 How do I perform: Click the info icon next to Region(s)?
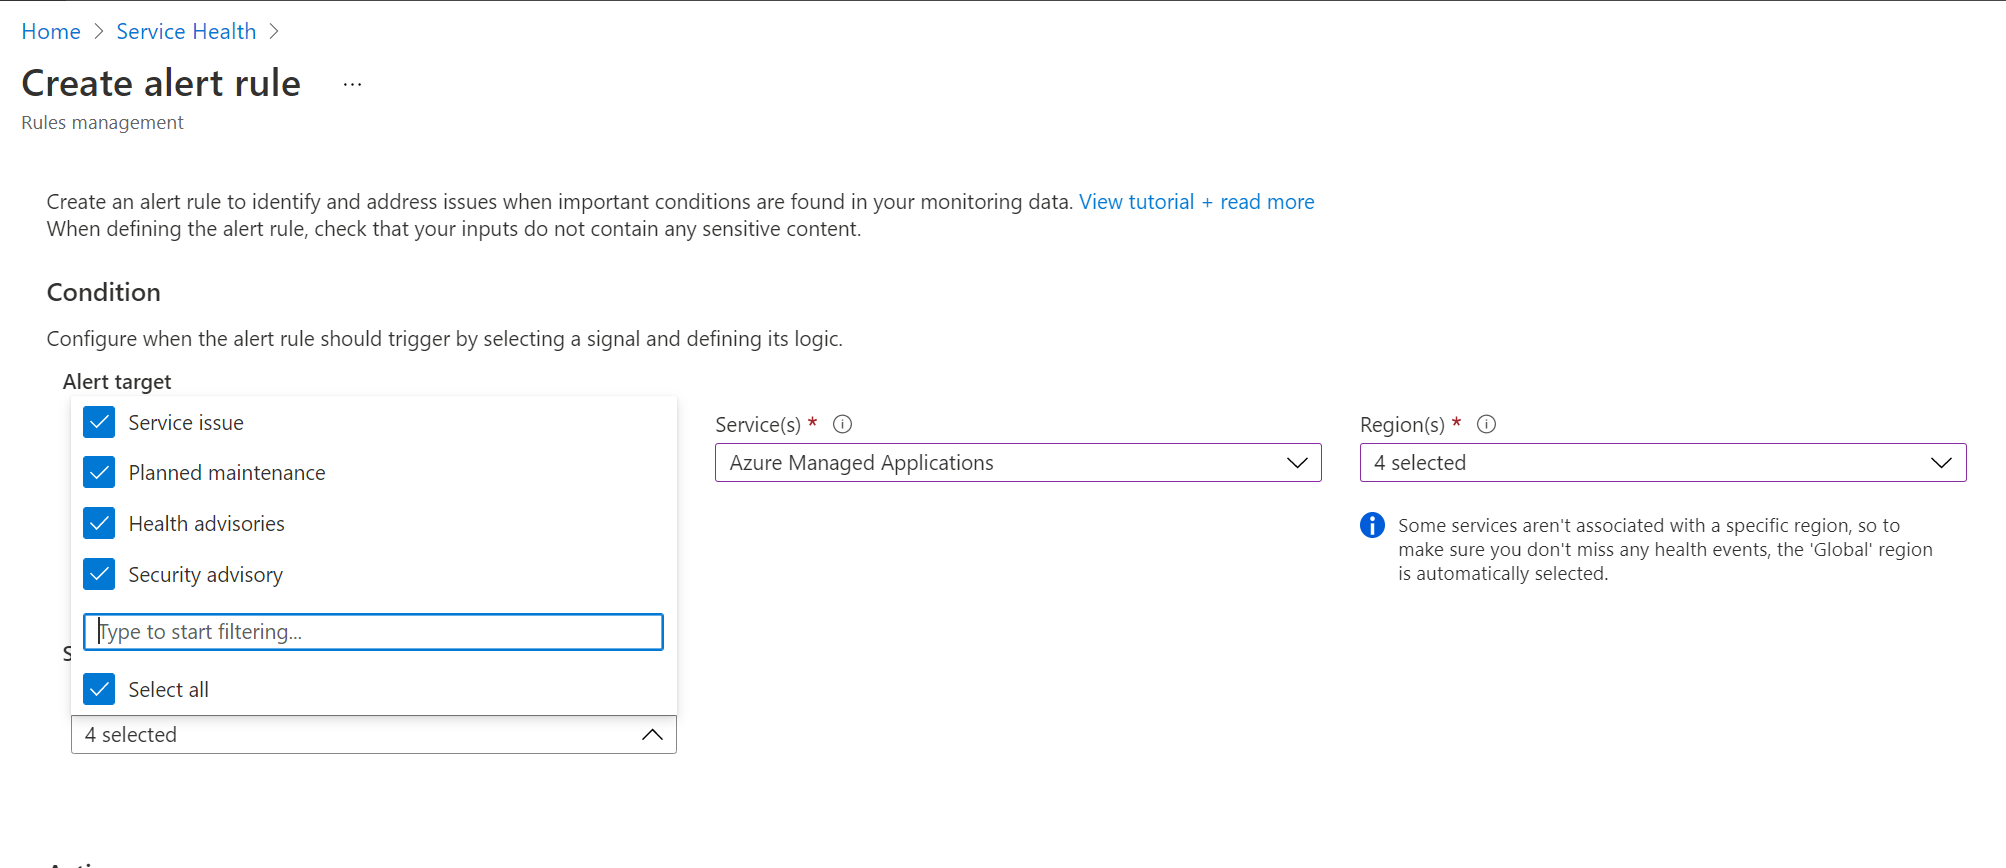tap(1487, 424)
